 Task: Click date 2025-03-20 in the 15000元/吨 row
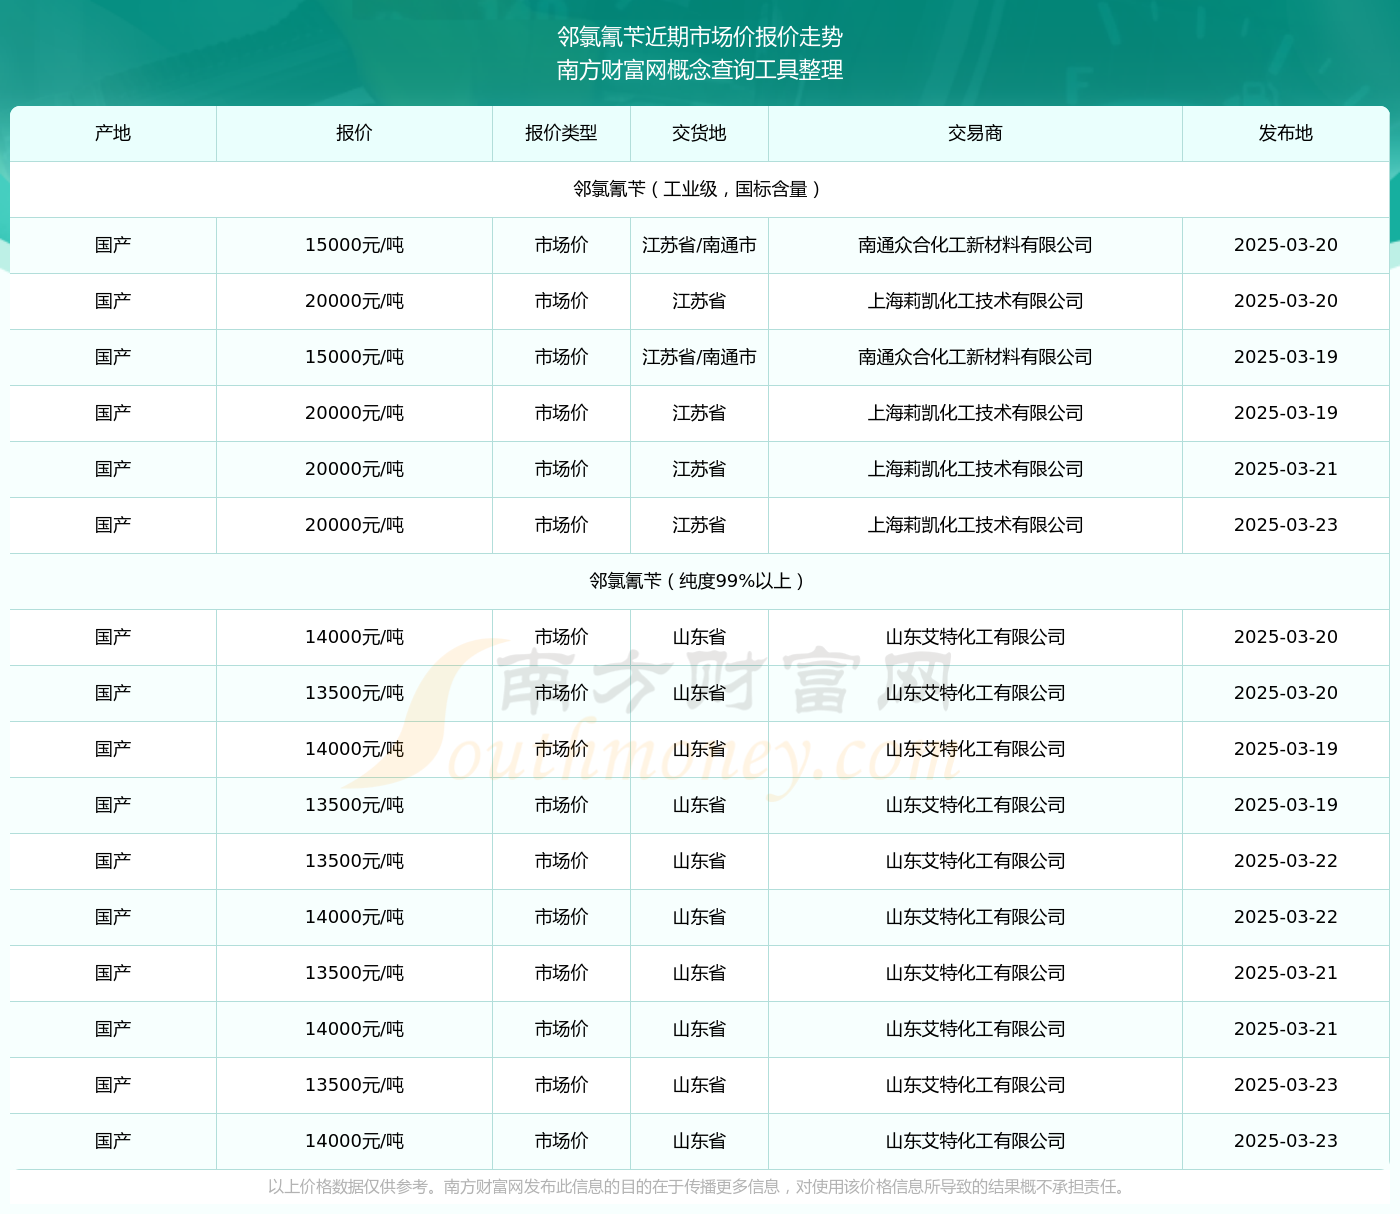tap(1285, 245)
